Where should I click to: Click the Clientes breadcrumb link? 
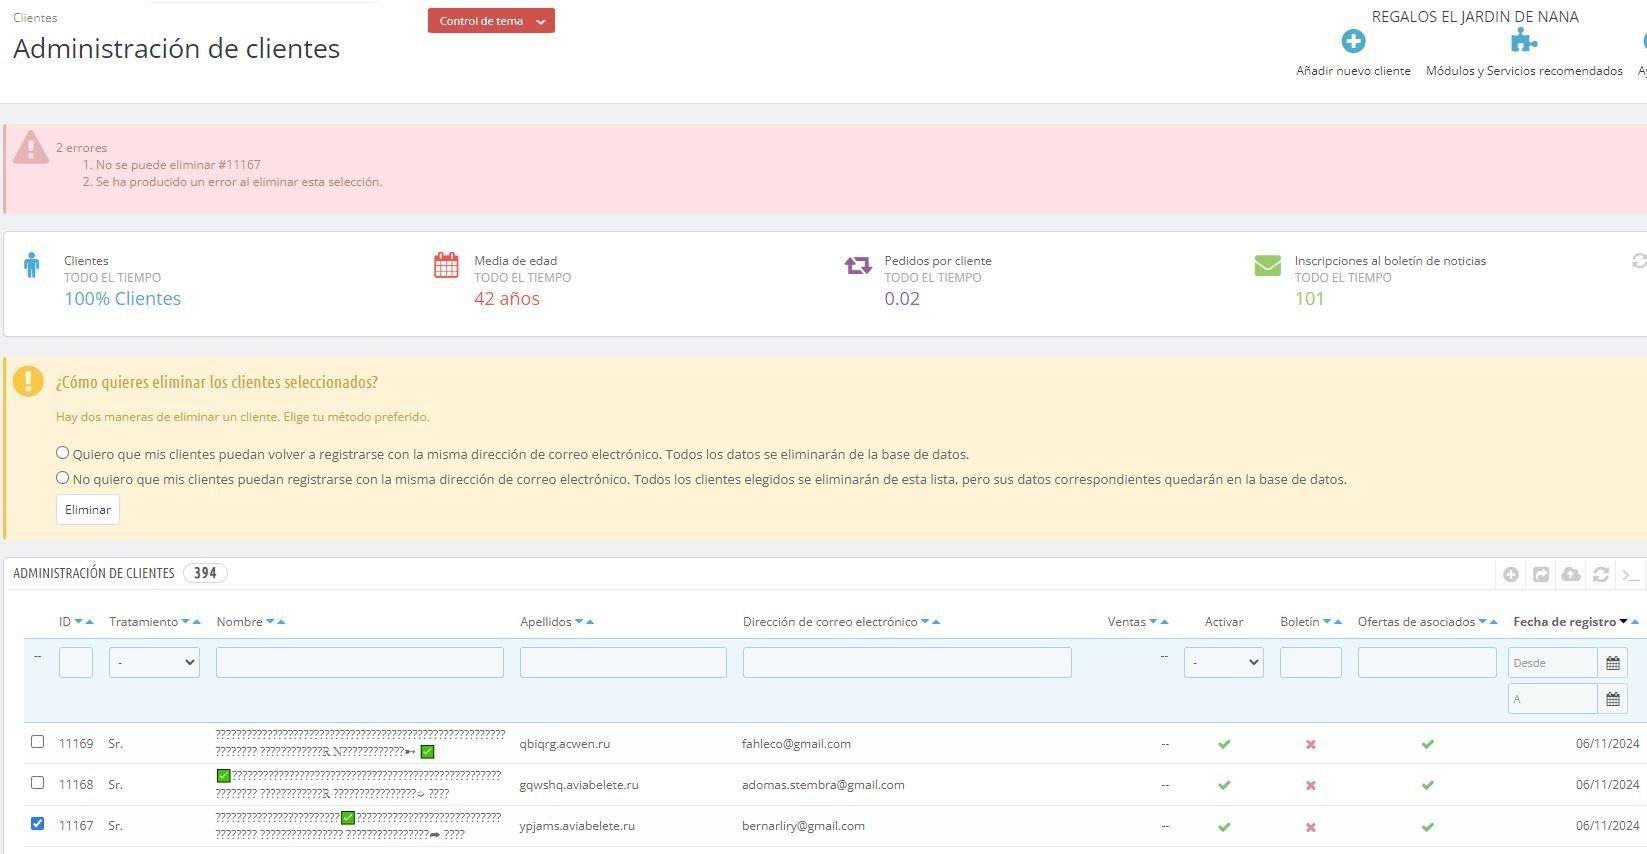pyautogui.click(x=35, y=18)
